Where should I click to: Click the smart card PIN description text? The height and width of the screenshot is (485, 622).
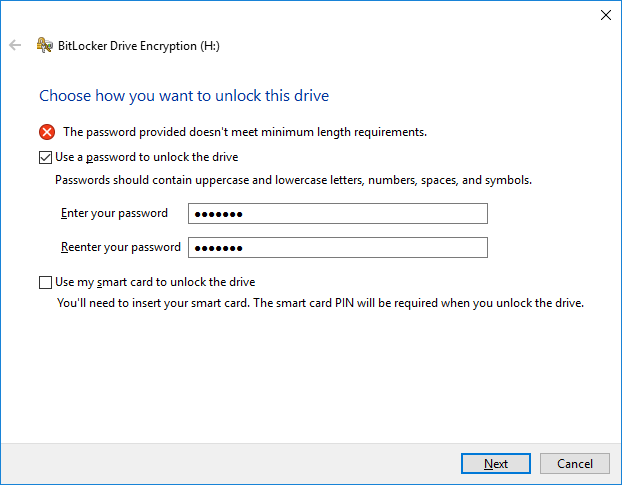[320, 303]
